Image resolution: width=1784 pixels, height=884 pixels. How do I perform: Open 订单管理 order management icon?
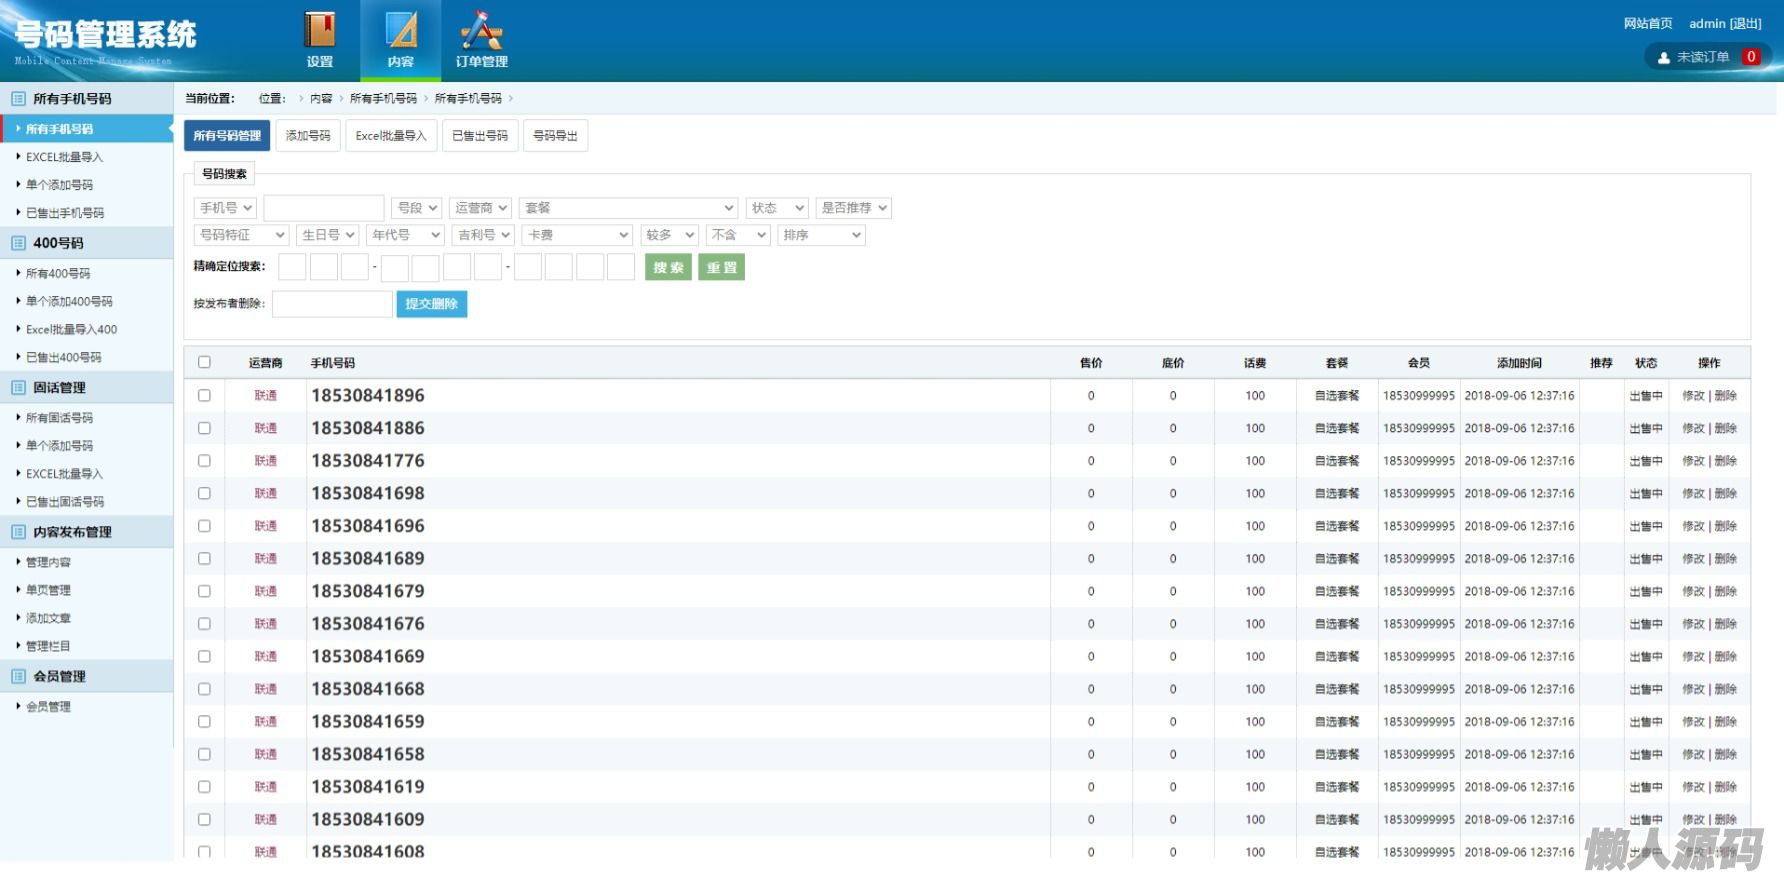481,31
